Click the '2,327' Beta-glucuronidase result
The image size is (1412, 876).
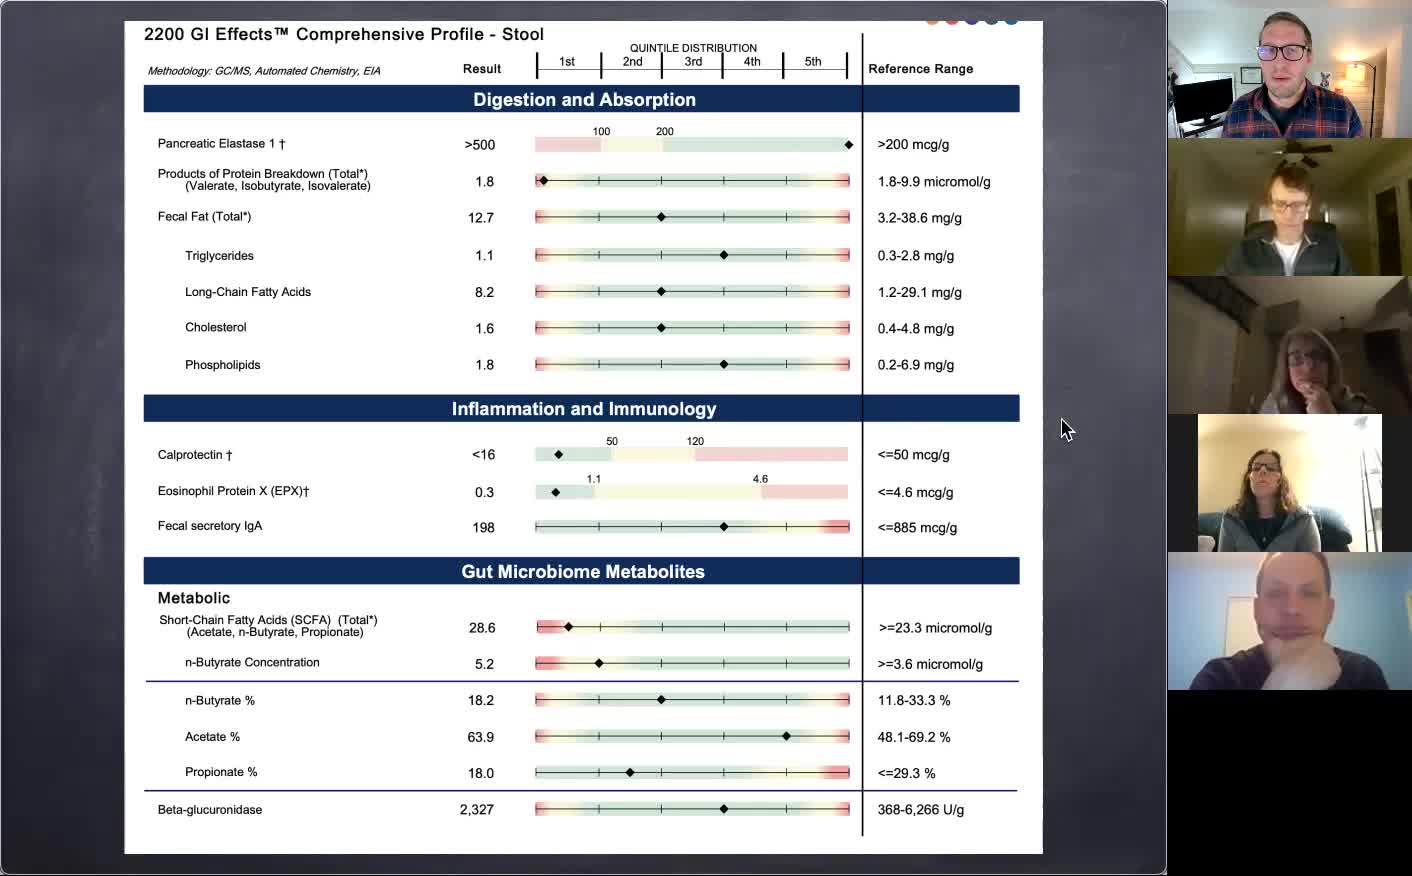click(x=477, y=810)
